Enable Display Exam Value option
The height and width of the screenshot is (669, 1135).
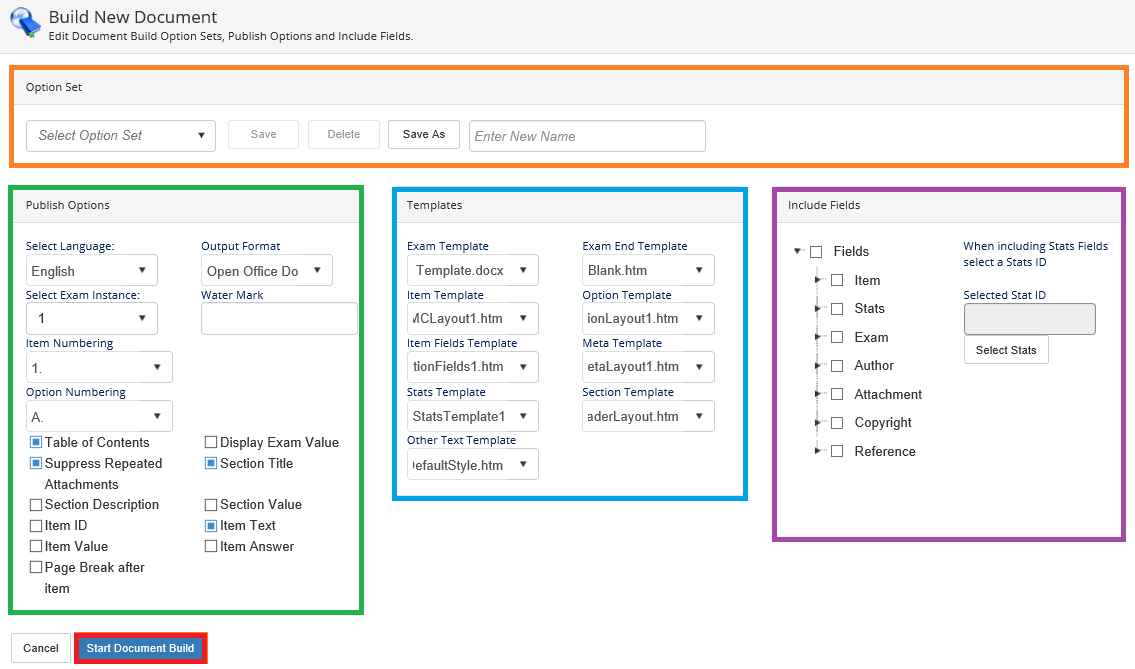[211, 442]
